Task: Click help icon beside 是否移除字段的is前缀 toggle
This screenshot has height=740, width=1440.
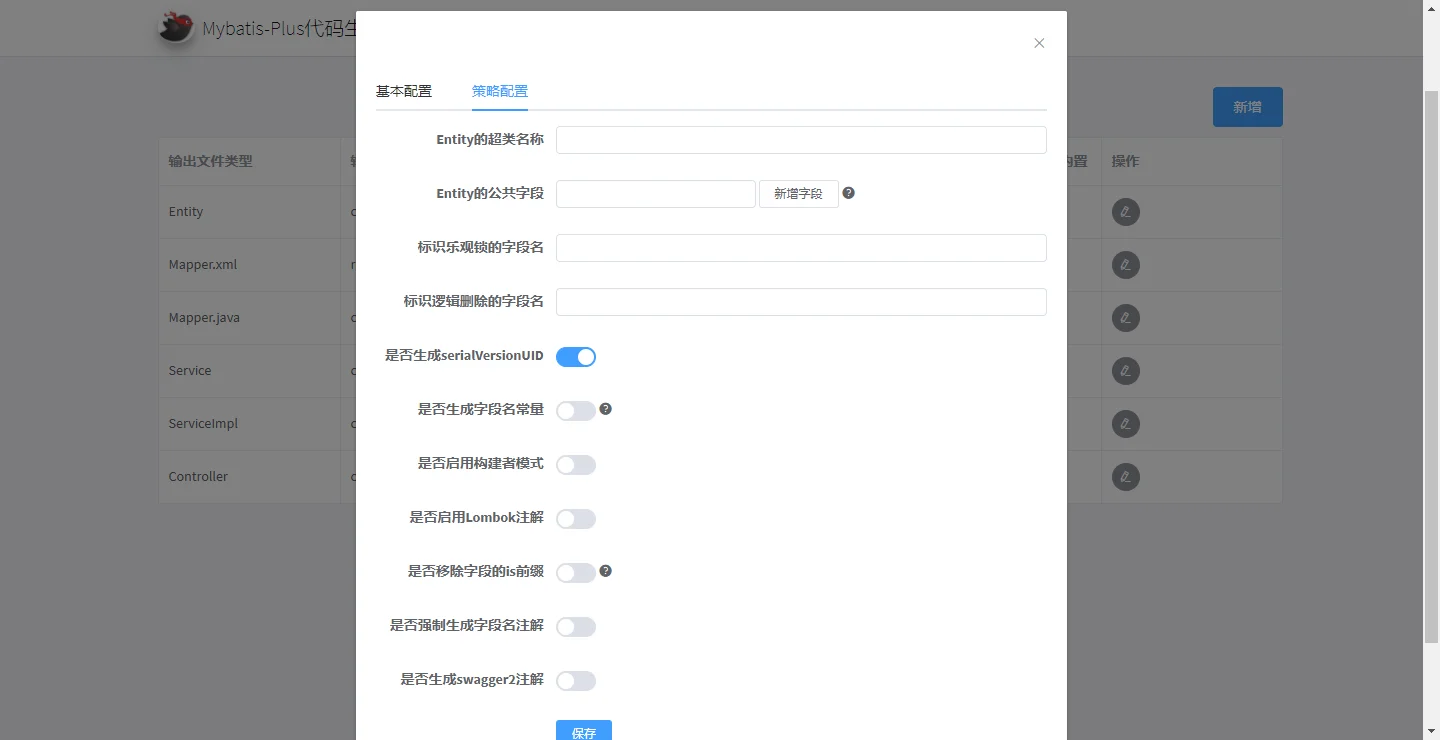Action: tap(605, 571)
